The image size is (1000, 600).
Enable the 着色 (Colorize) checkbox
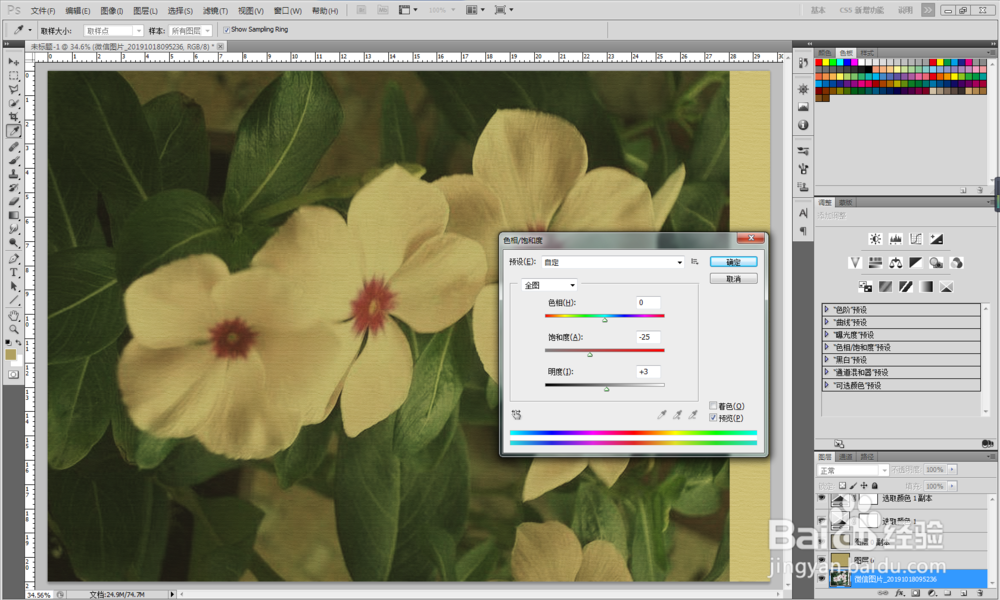[712, 406]
